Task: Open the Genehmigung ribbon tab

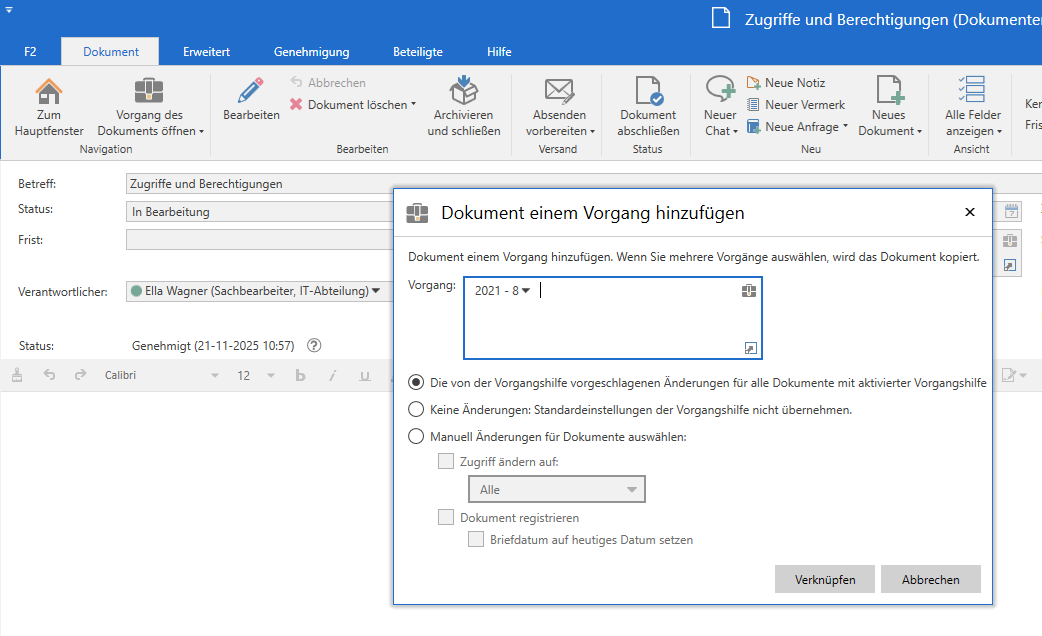Action: tap(311, 52)
